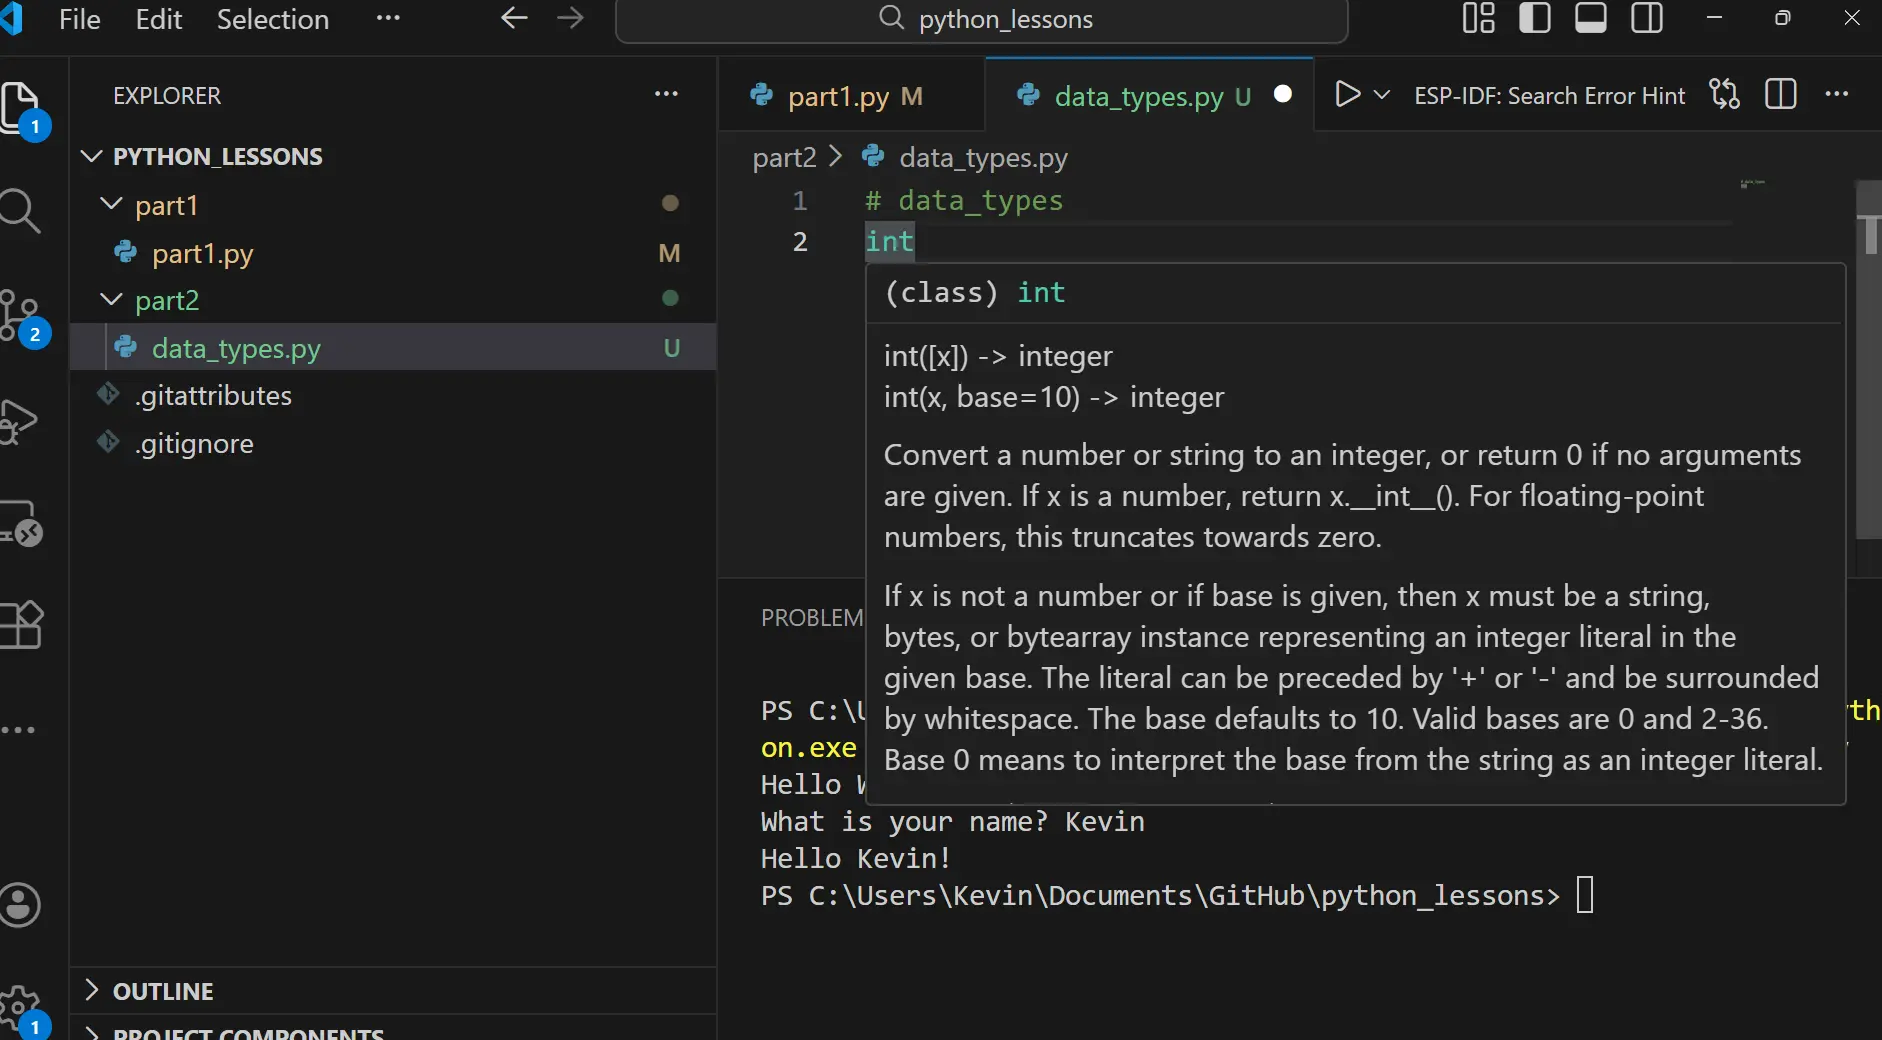Open the compare changes icon
This screenshot has height=1040, width=1882.
pos(1725,94)
